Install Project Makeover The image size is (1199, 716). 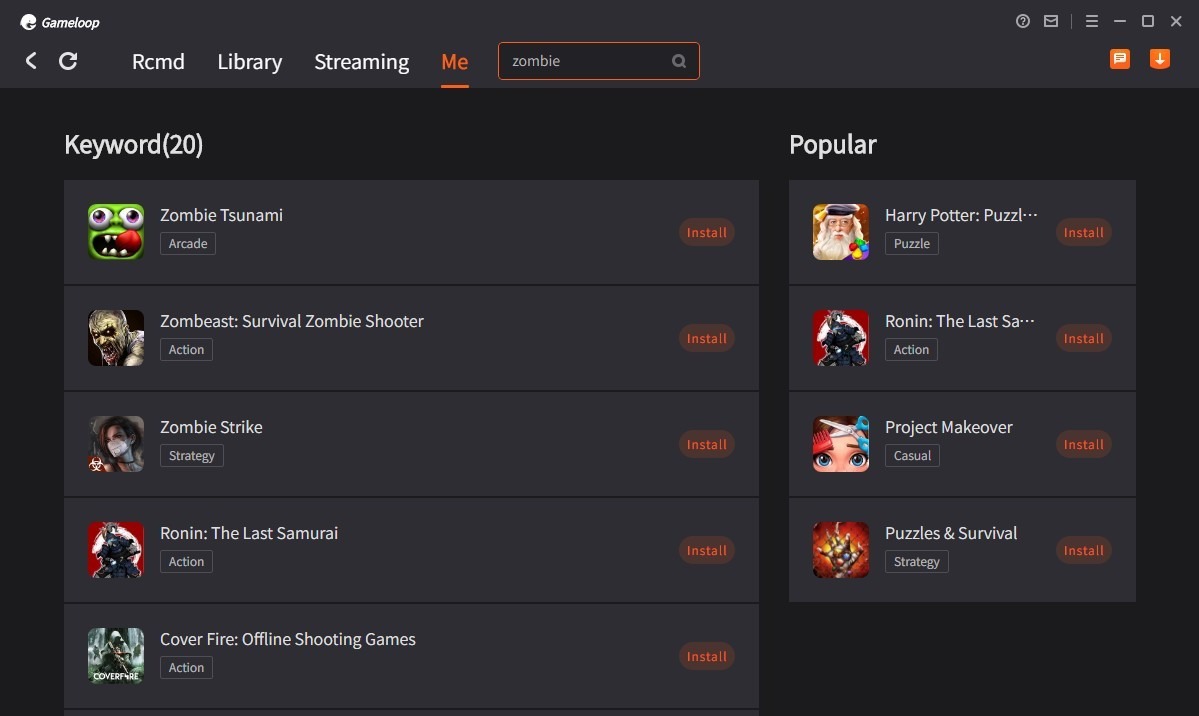(1084, 444)
